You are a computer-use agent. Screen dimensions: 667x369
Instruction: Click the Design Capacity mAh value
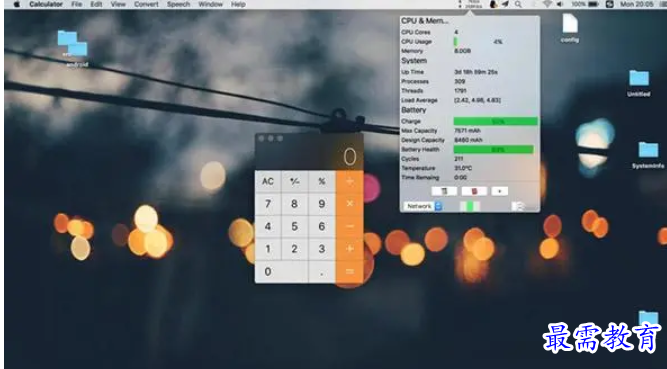pos(468,140)
